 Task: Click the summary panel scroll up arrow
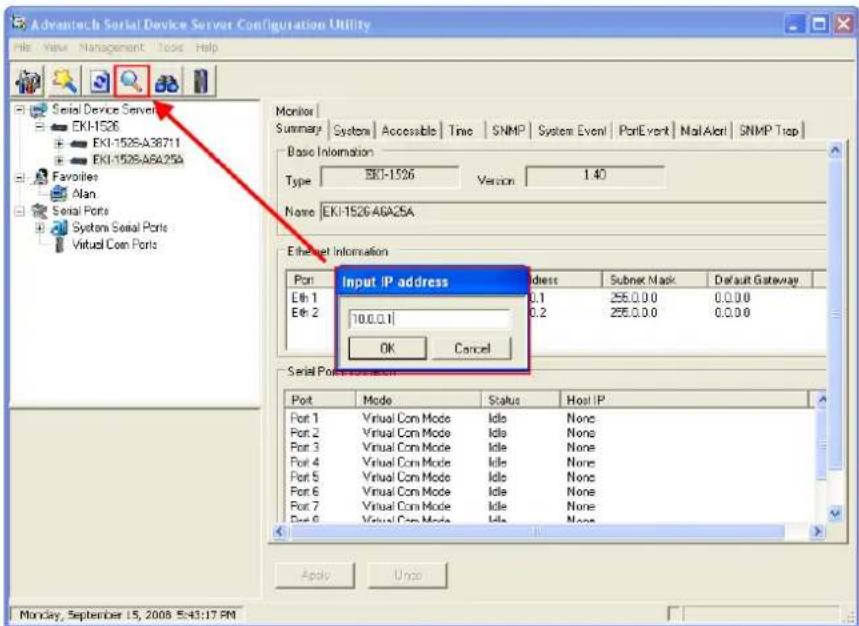[x=835, y=150]
